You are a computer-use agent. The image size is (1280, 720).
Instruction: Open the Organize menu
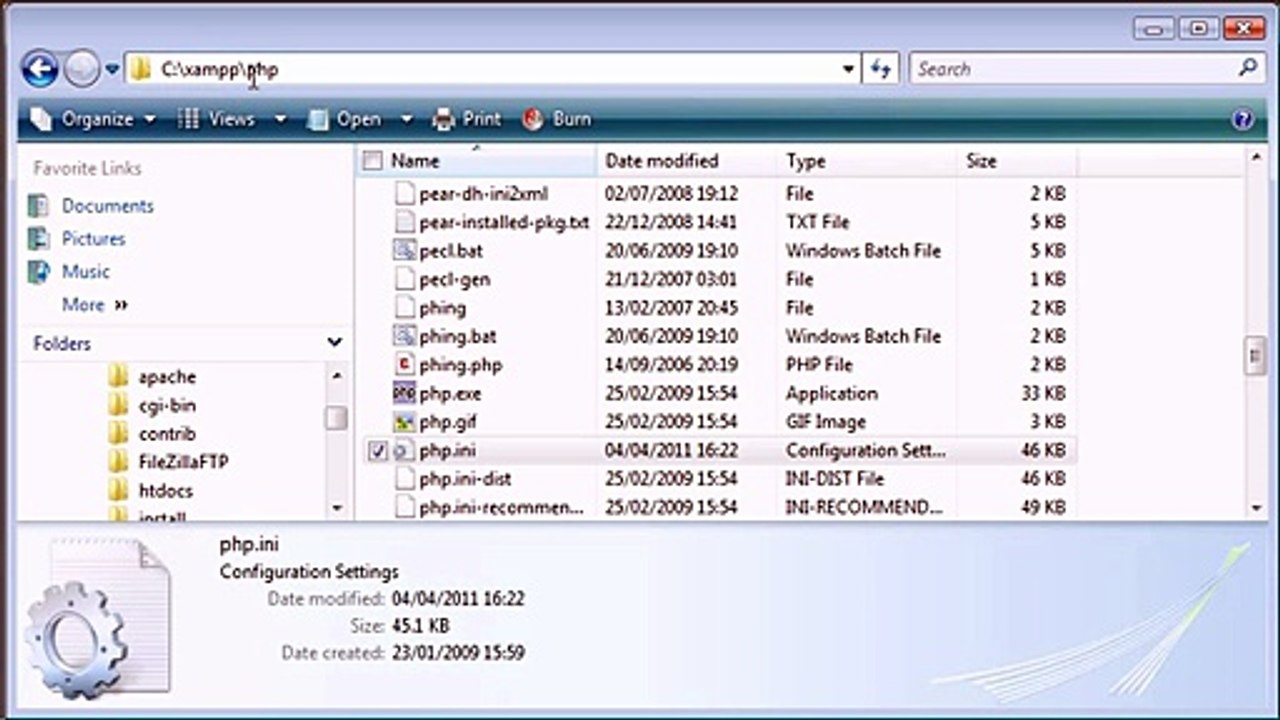click(94, 119)
